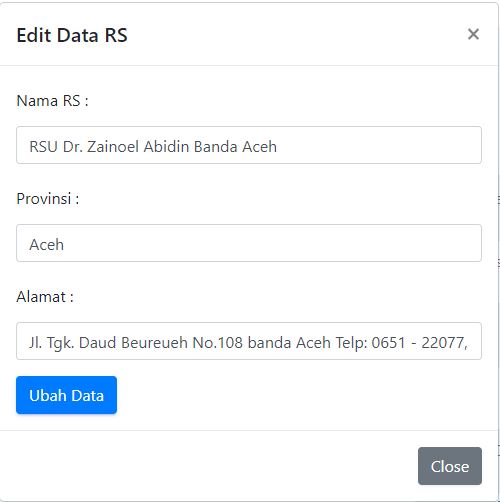Click the 'Alamat :' label
Viewport: 500px width, 502px height.
45,297
